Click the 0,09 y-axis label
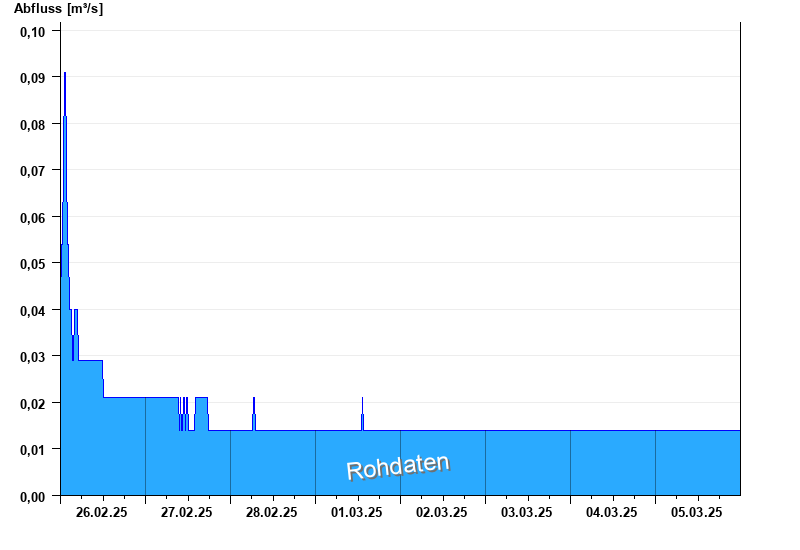This screenshot has height=550, width=800. coord(33,78)
